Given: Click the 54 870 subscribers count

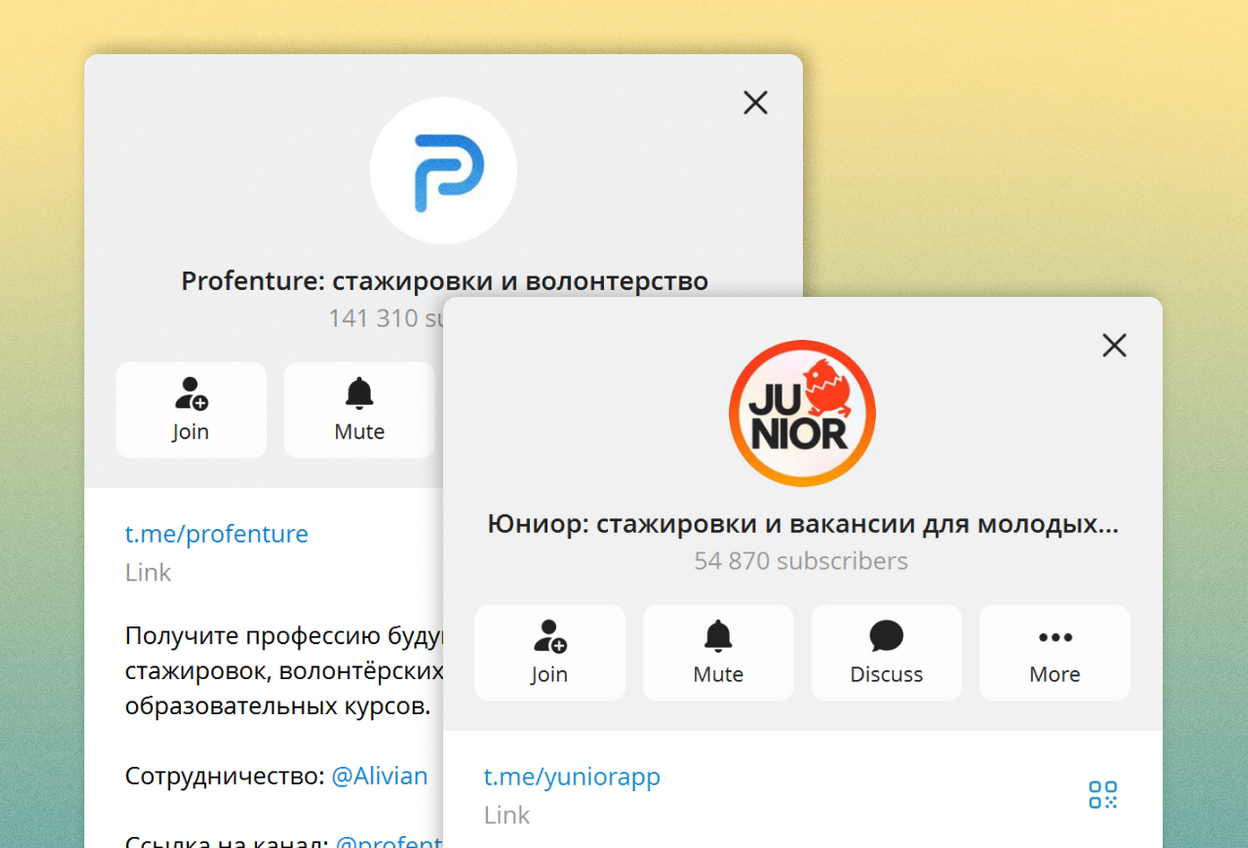Looking at the screenshot, I should coord(801,561).
